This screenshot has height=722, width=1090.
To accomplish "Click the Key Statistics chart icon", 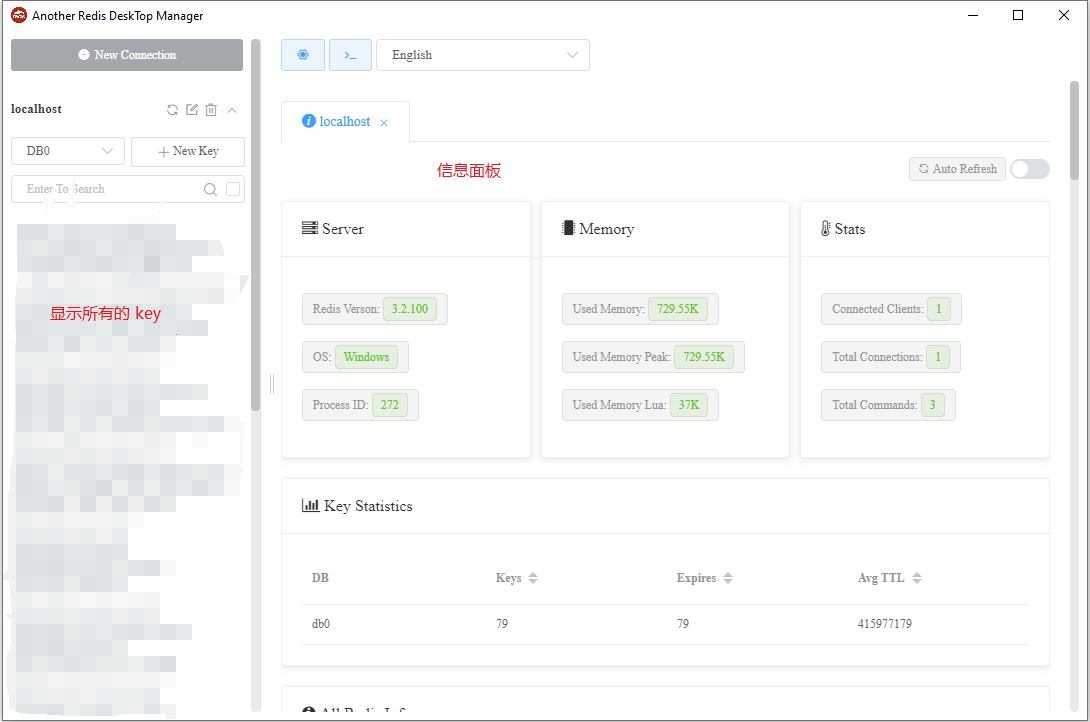I will (x=310, y=506).
